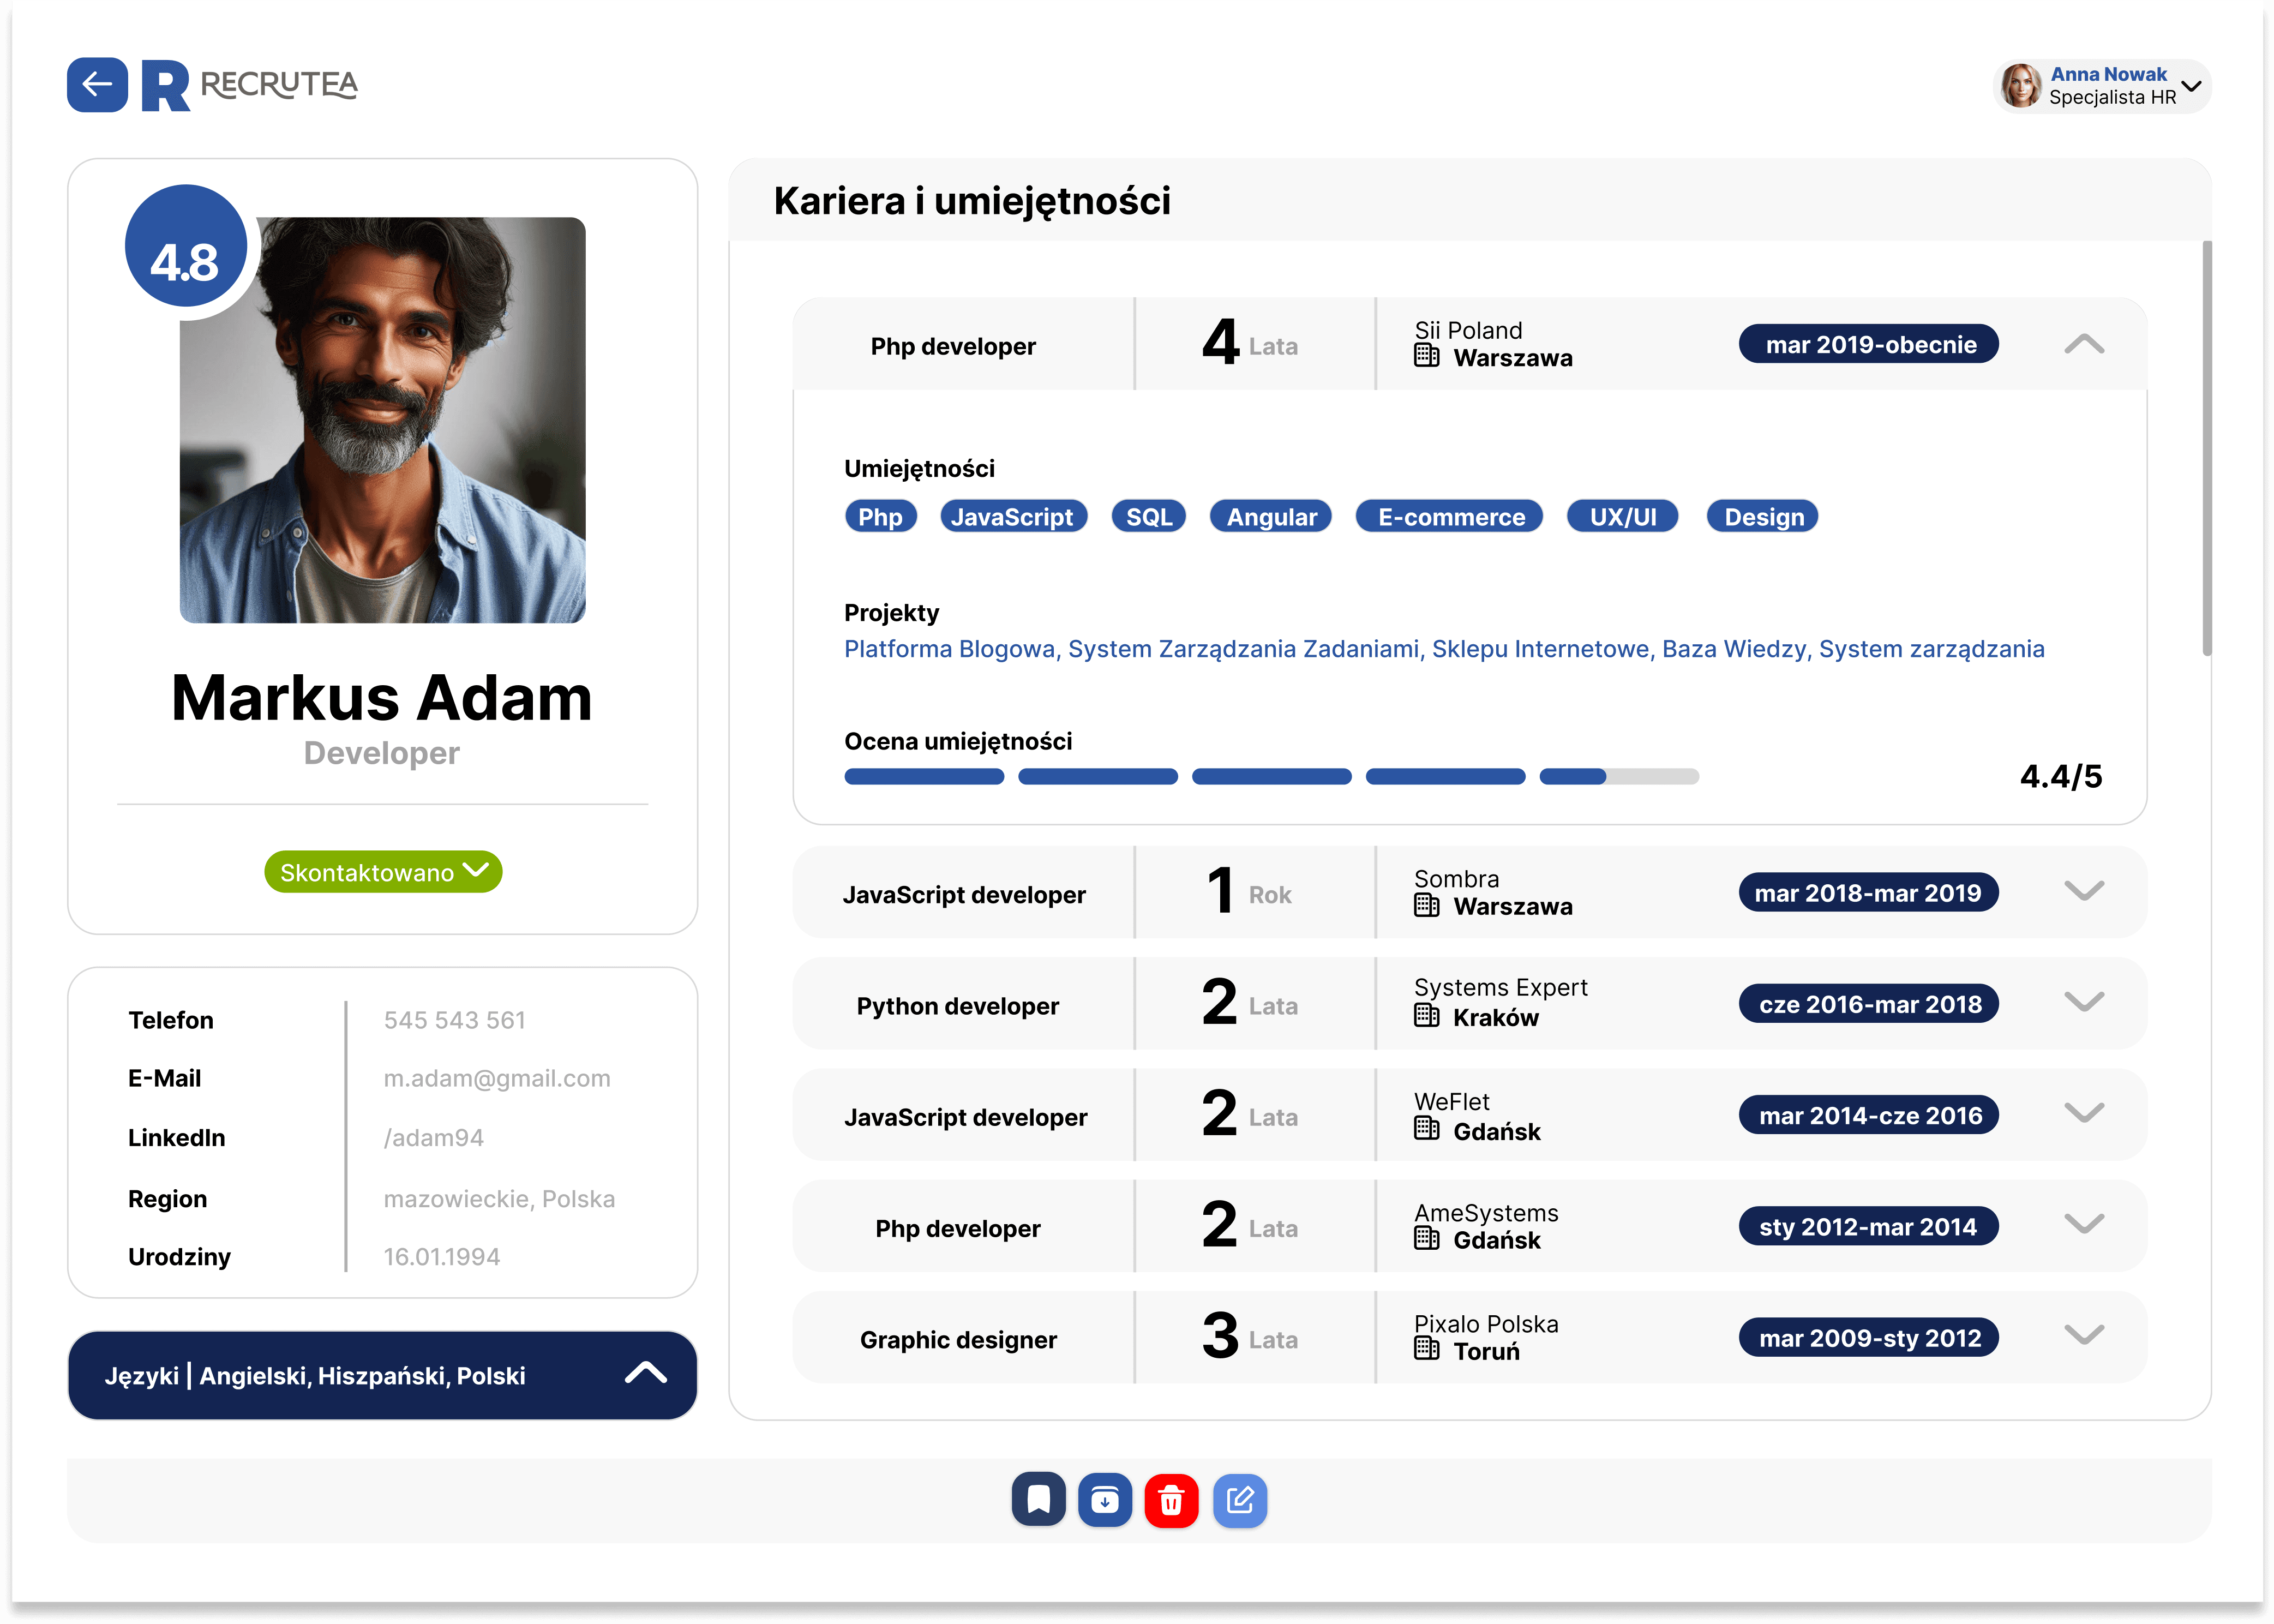The height and width of the screenshot is (1624, 2274).
Task: Click the archive download icon
Action: [x=1105, y=1500]
